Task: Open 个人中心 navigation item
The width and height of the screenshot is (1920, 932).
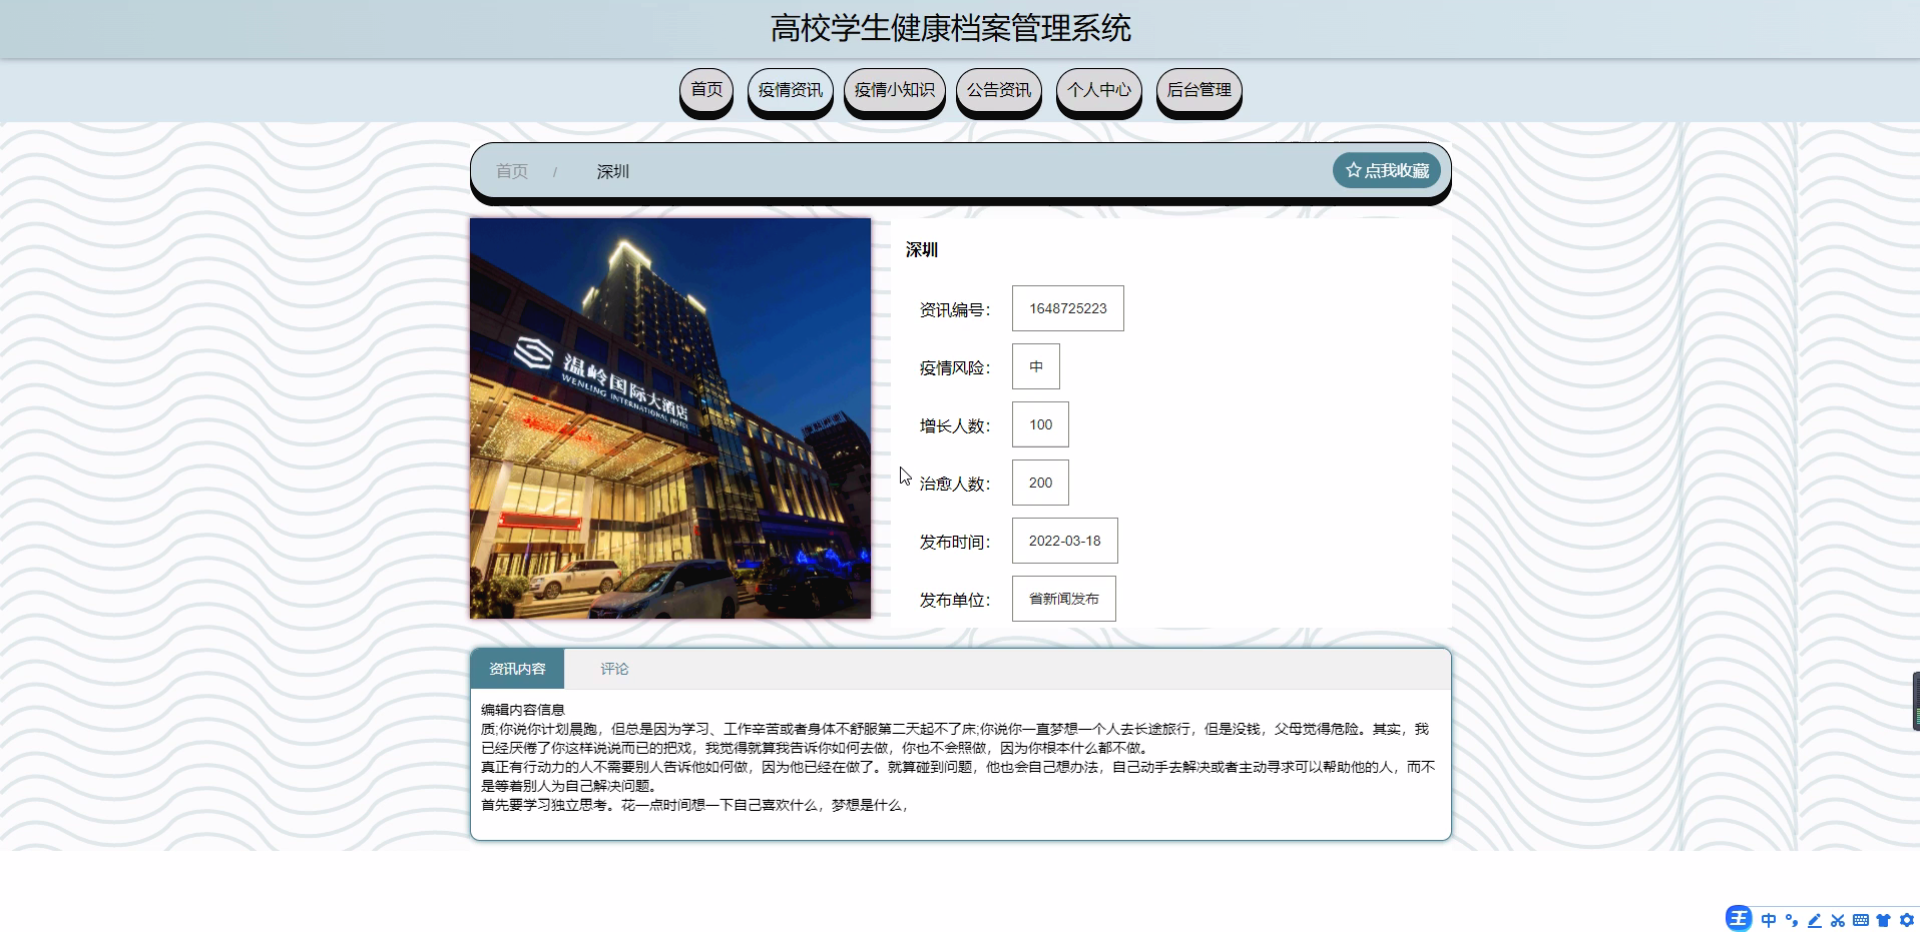Action: point(1098,91)
